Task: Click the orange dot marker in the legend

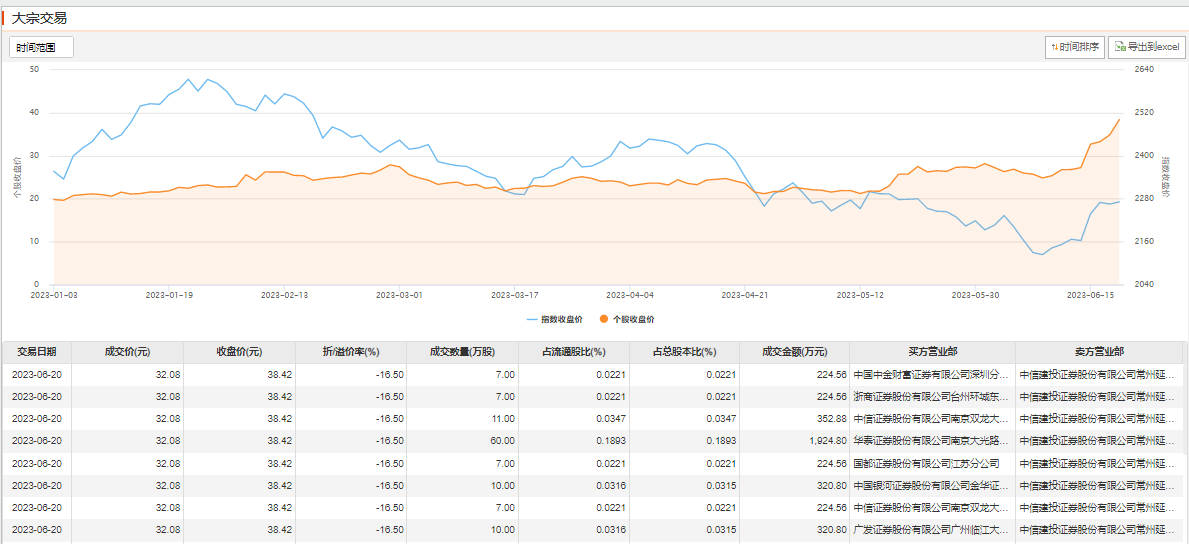Action: [603, 319]
